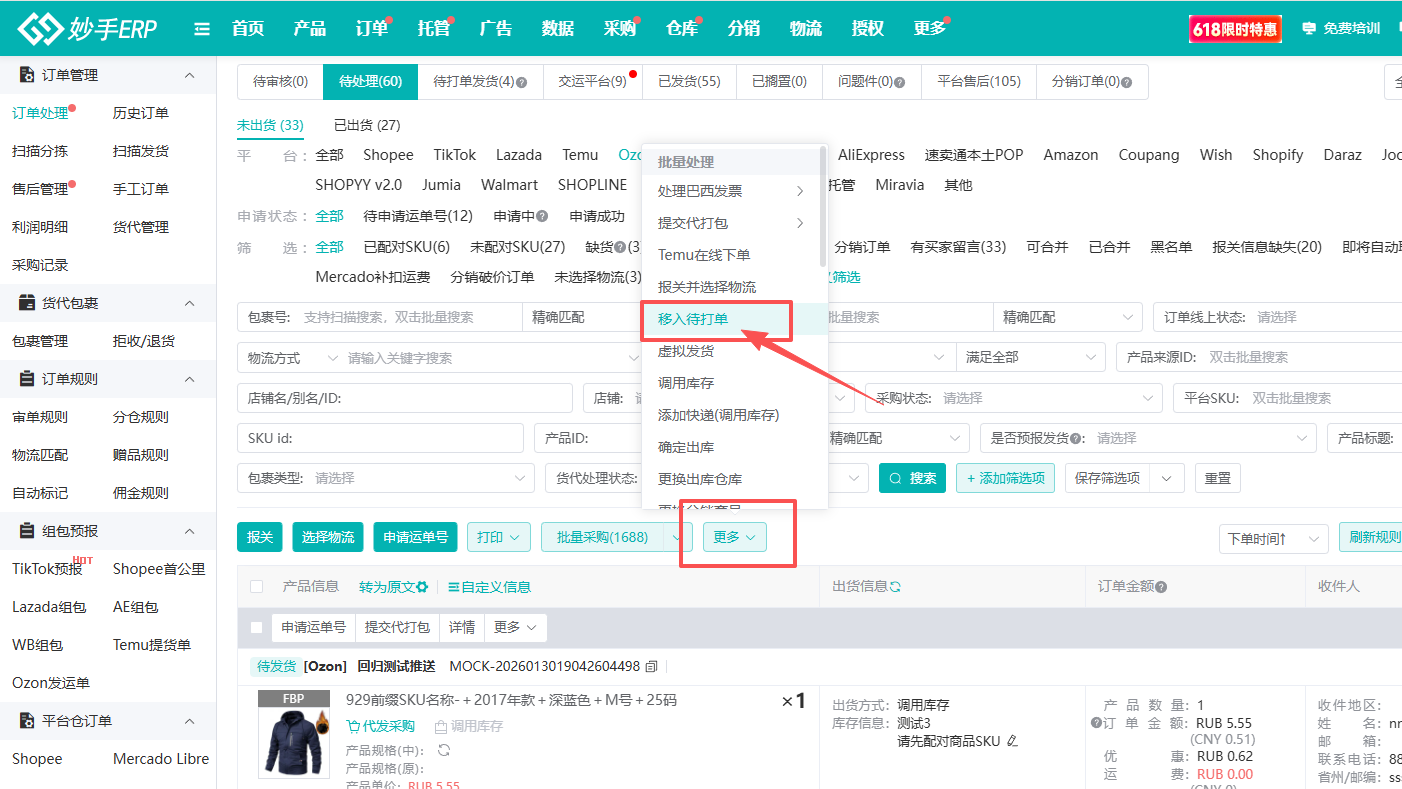The height and width of the screenshot is (789, 1402).
Task: Open the 下单时间 sort dropdown
Action: pos(1273,539)
